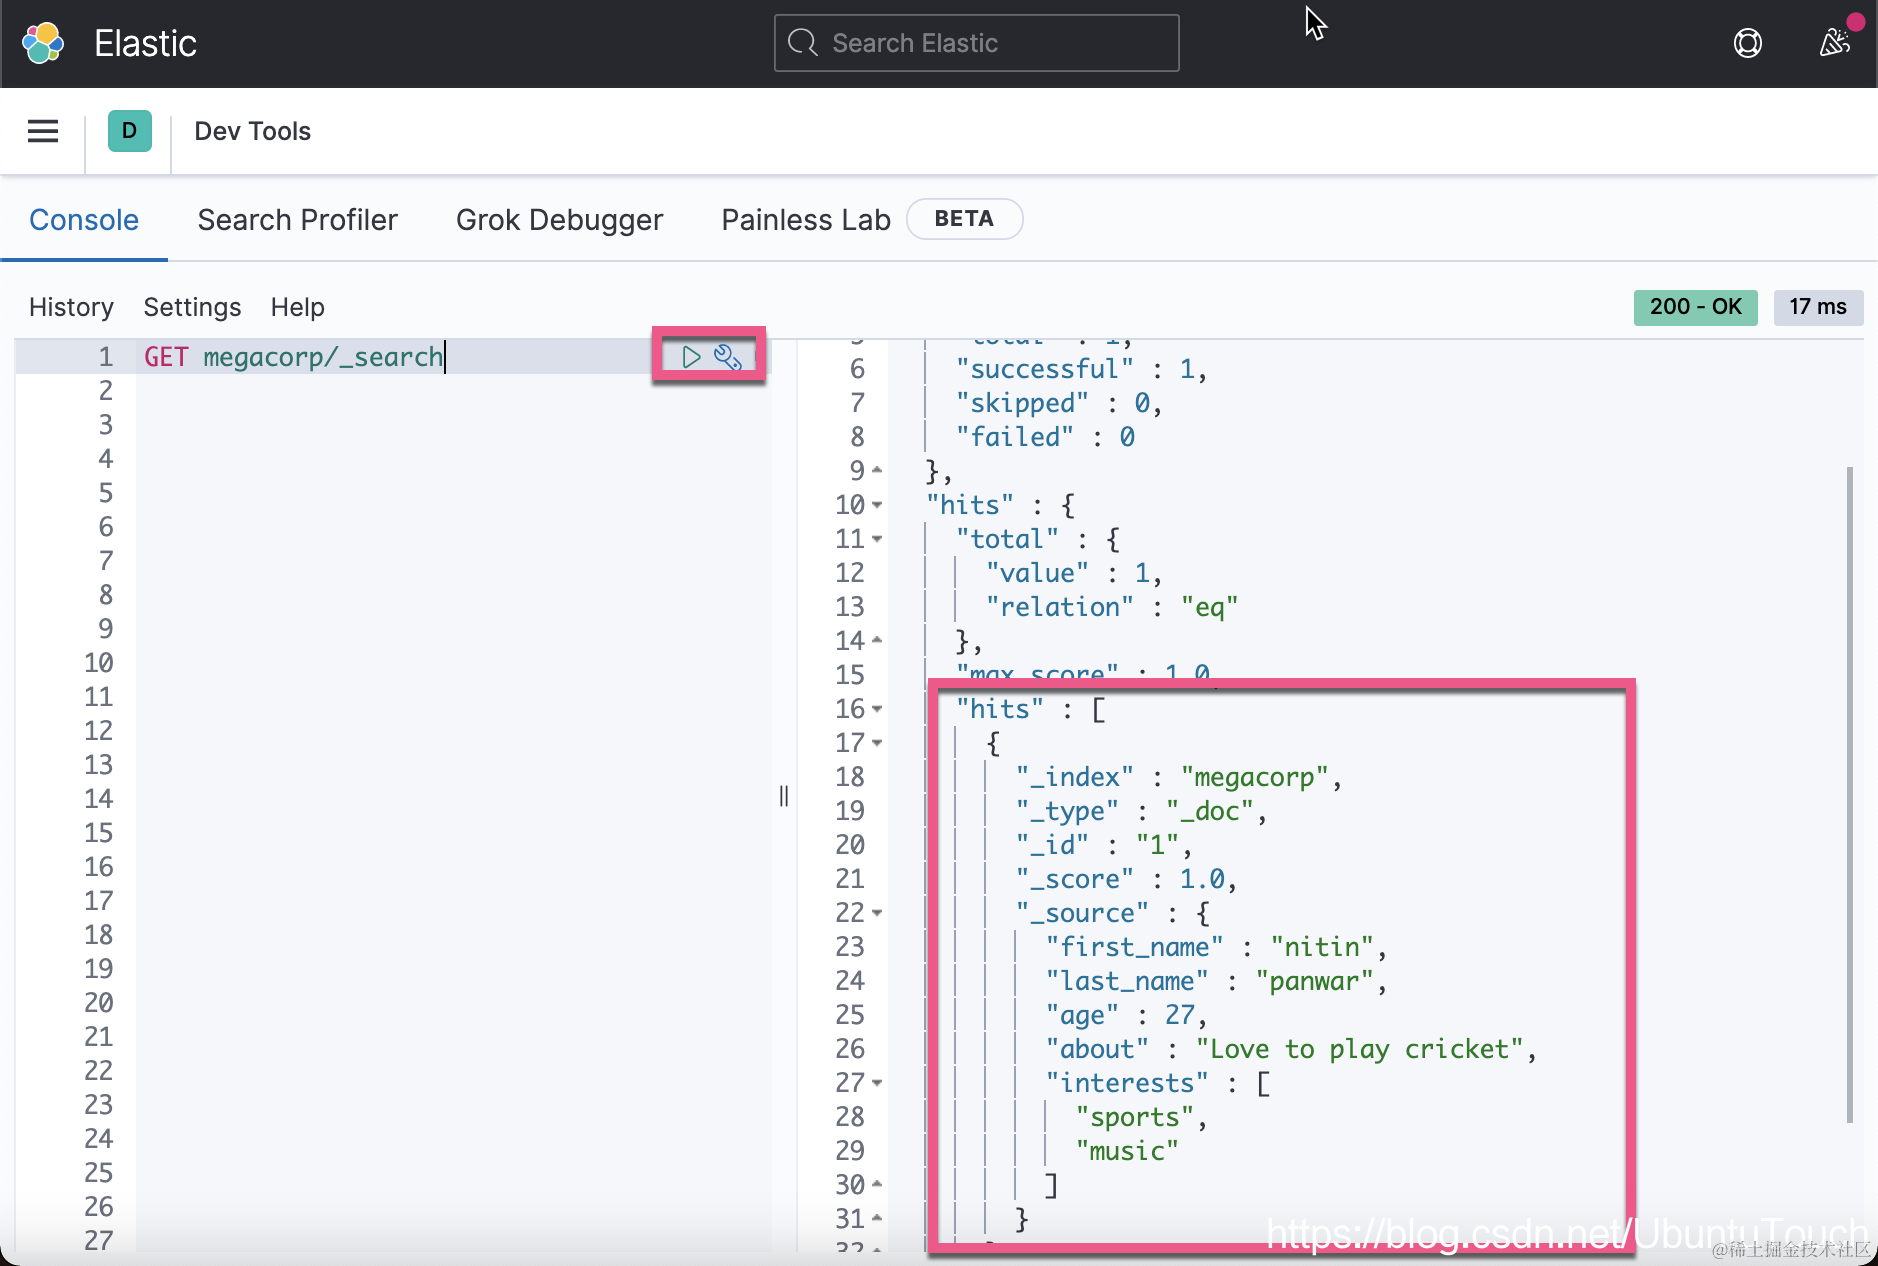Open the Help lifebuoy icon in header
The width and height of the screenshot is (1878, 1266).
[x=1748, y=43]
